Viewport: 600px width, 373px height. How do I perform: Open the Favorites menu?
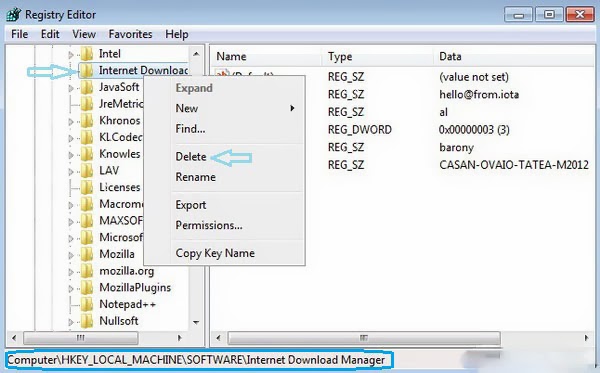coord(130,34)
